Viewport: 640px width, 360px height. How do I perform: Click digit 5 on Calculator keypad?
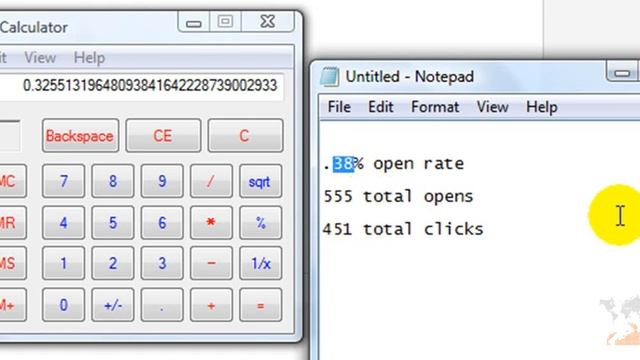click(113, 222)
